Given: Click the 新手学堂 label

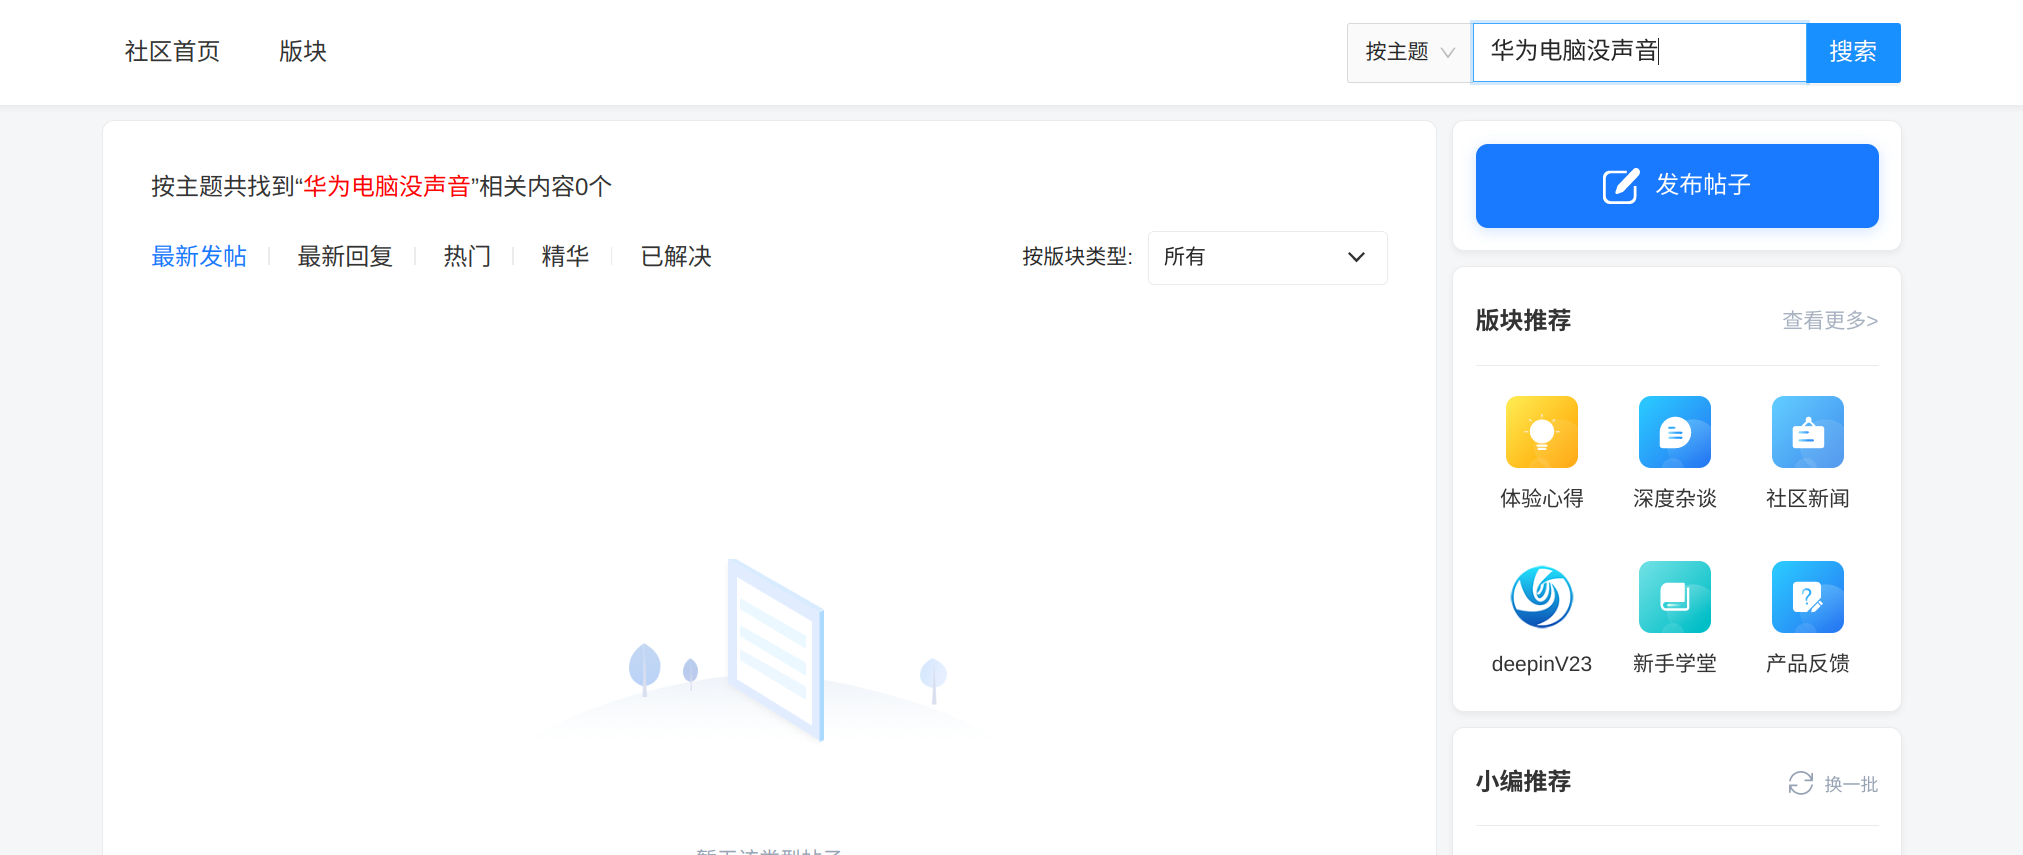Looking at the screenshot, I should (x=1674, y=663).
